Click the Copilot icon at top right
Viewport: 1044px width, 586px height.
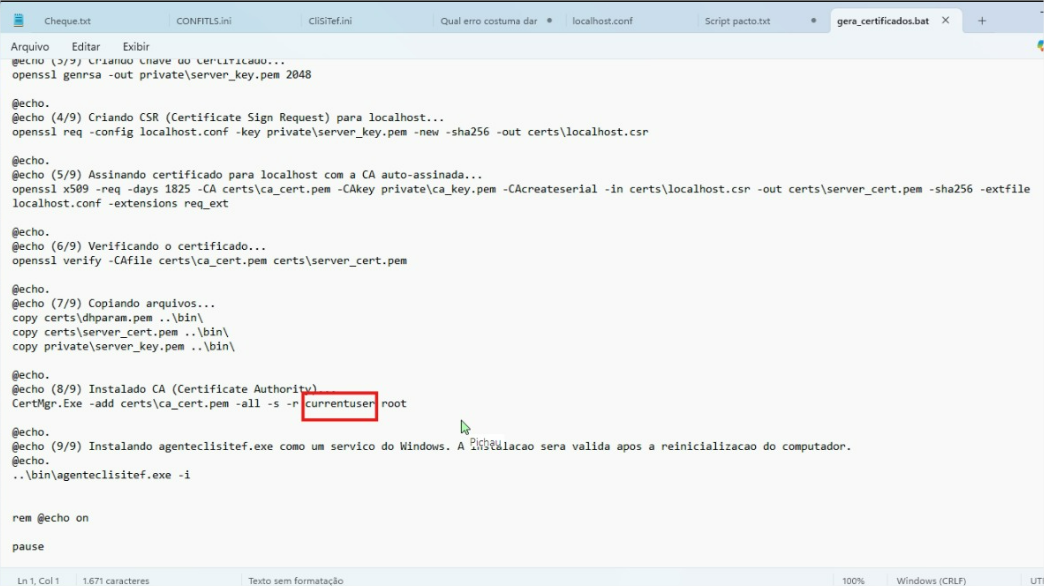tap(1039, 46)
